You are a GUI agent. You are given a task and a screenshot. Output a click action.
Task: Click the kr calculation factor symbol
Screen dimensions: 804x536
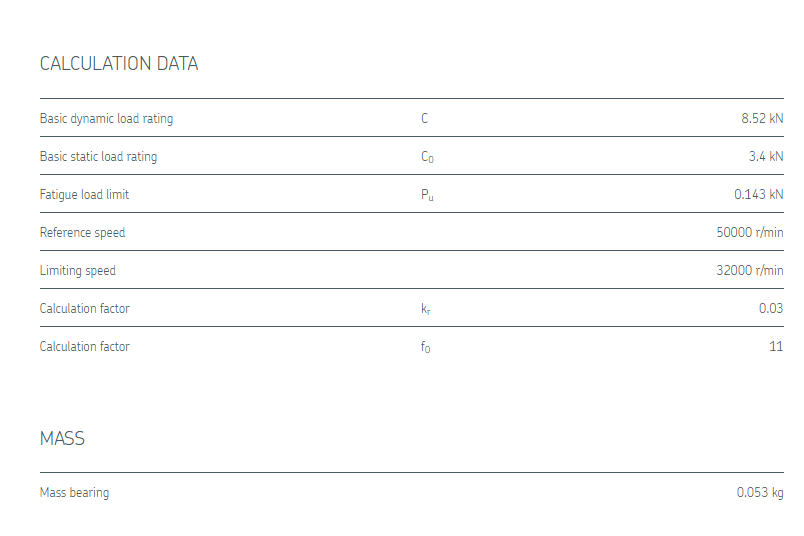[426, 309]
